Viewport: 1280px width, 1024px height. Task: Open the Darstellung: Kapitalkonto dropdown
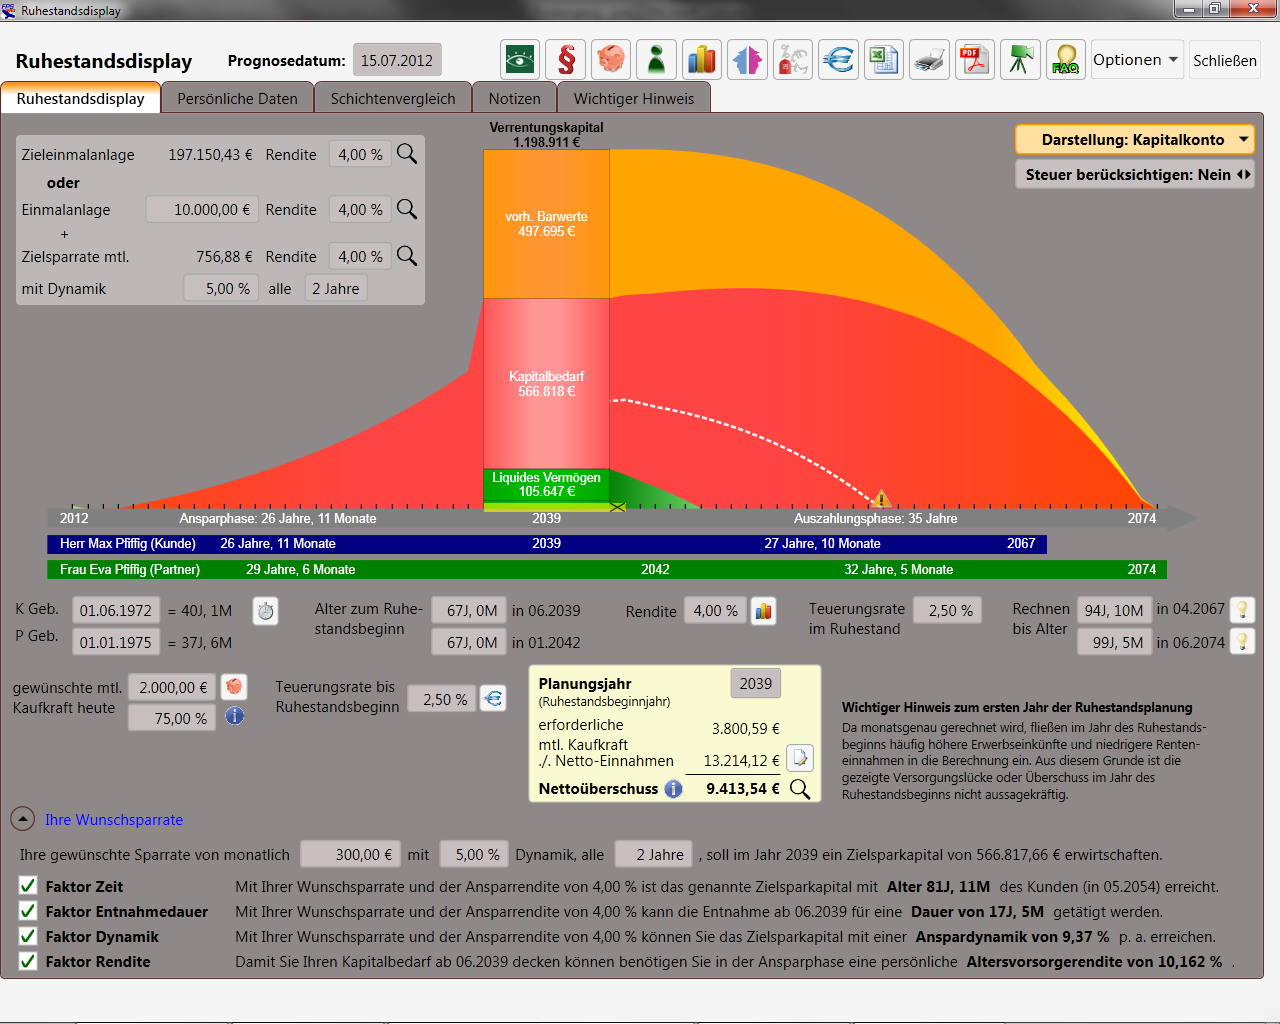(x=1134, y=140)
